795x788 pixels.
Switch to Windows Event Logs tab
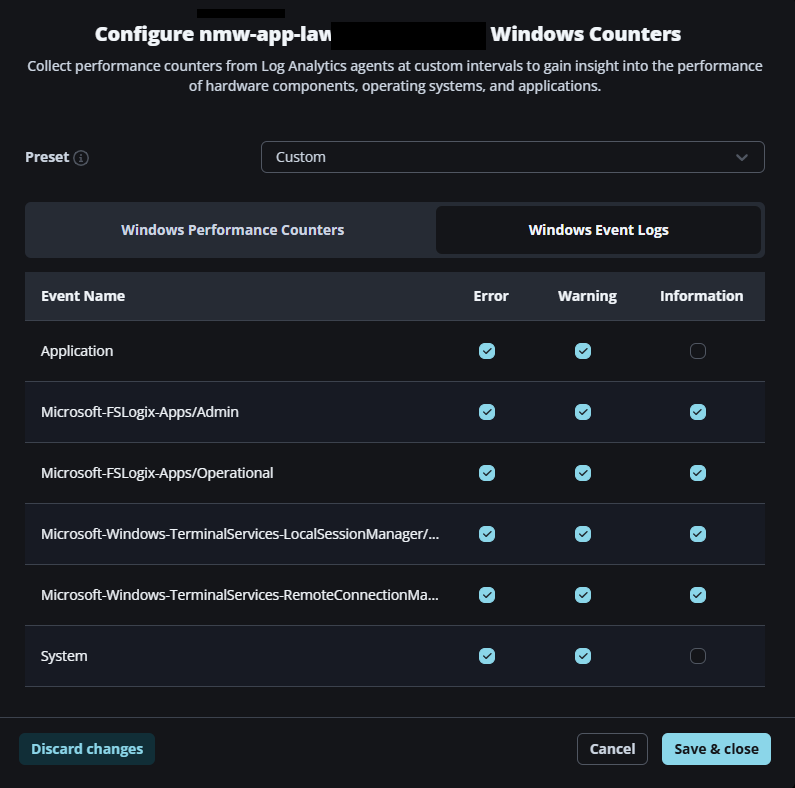click(598, 230)
